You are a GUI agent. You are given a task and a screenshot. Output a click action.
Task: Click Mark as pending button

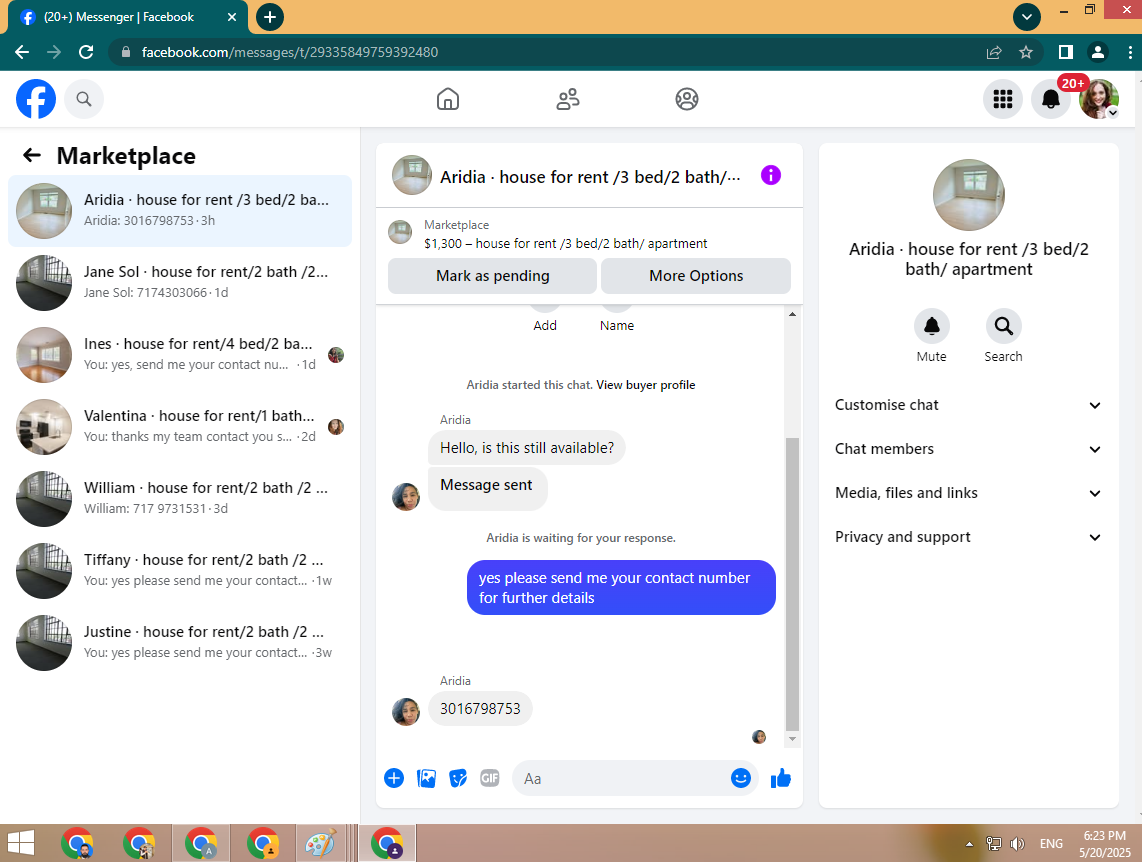point(492,276)
